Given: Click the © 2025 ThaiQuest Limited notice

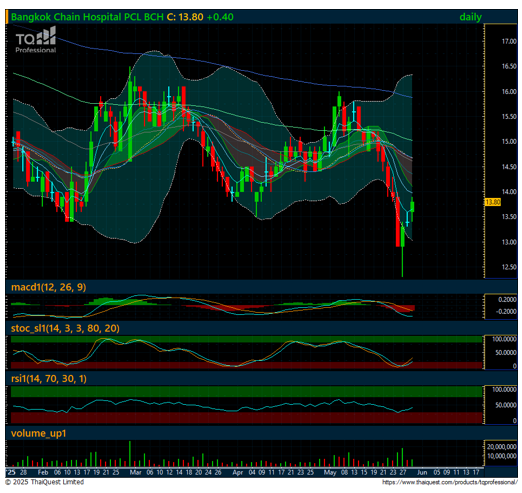Looking at the screenshot, I should click(x=44, y=482).
